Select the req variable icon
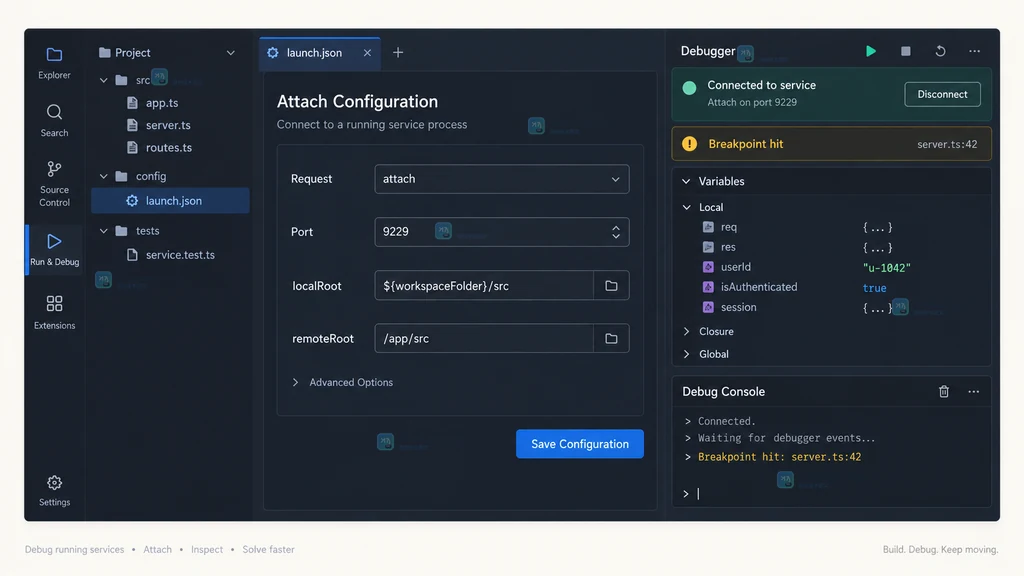1024x576 pixels. pos(708,227)
